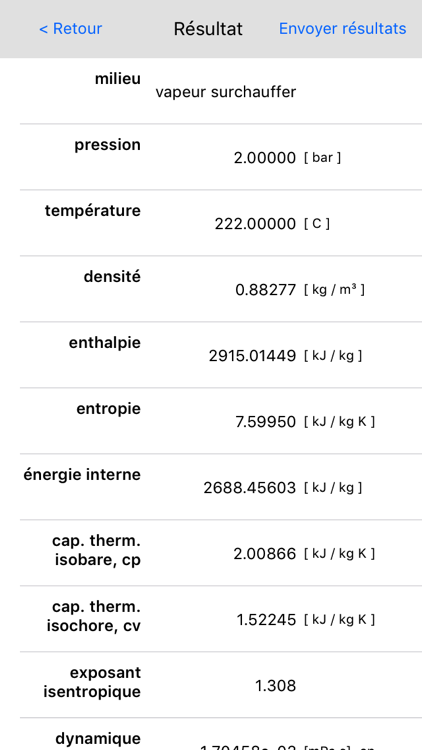Tap Envoyer résultats link
This screenshot has width=422, height=750.
pyautogui.click(x=343, y=29)
